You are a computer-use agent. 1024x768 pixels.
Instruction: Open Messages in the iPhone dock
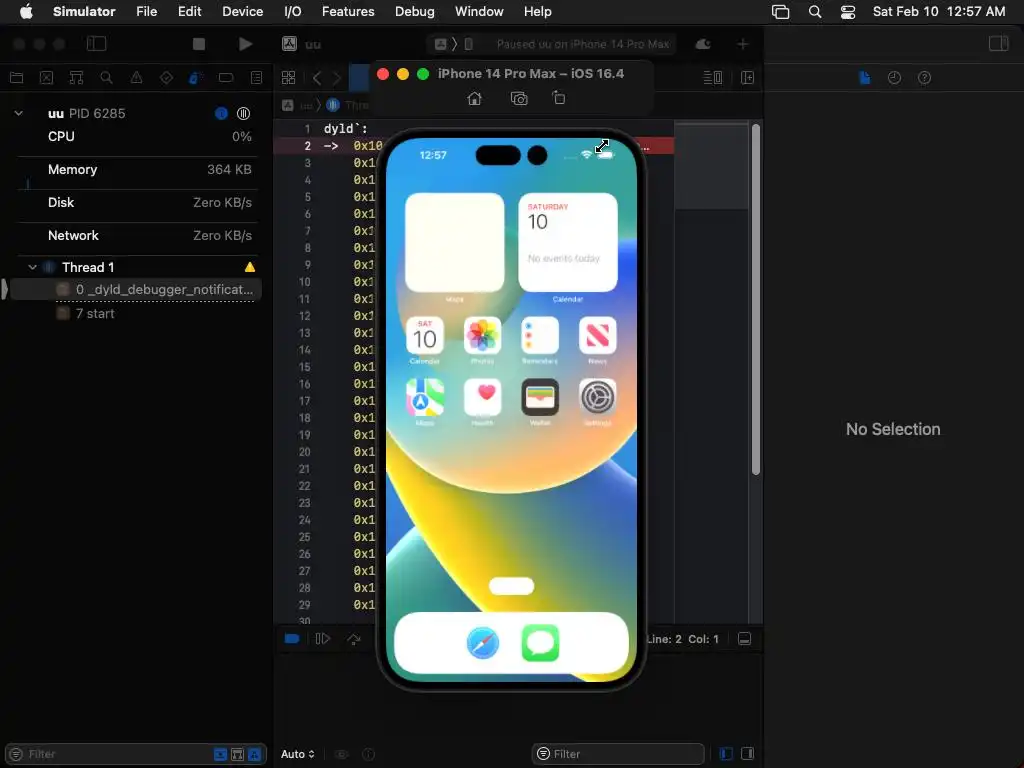(x=540, y=643)
